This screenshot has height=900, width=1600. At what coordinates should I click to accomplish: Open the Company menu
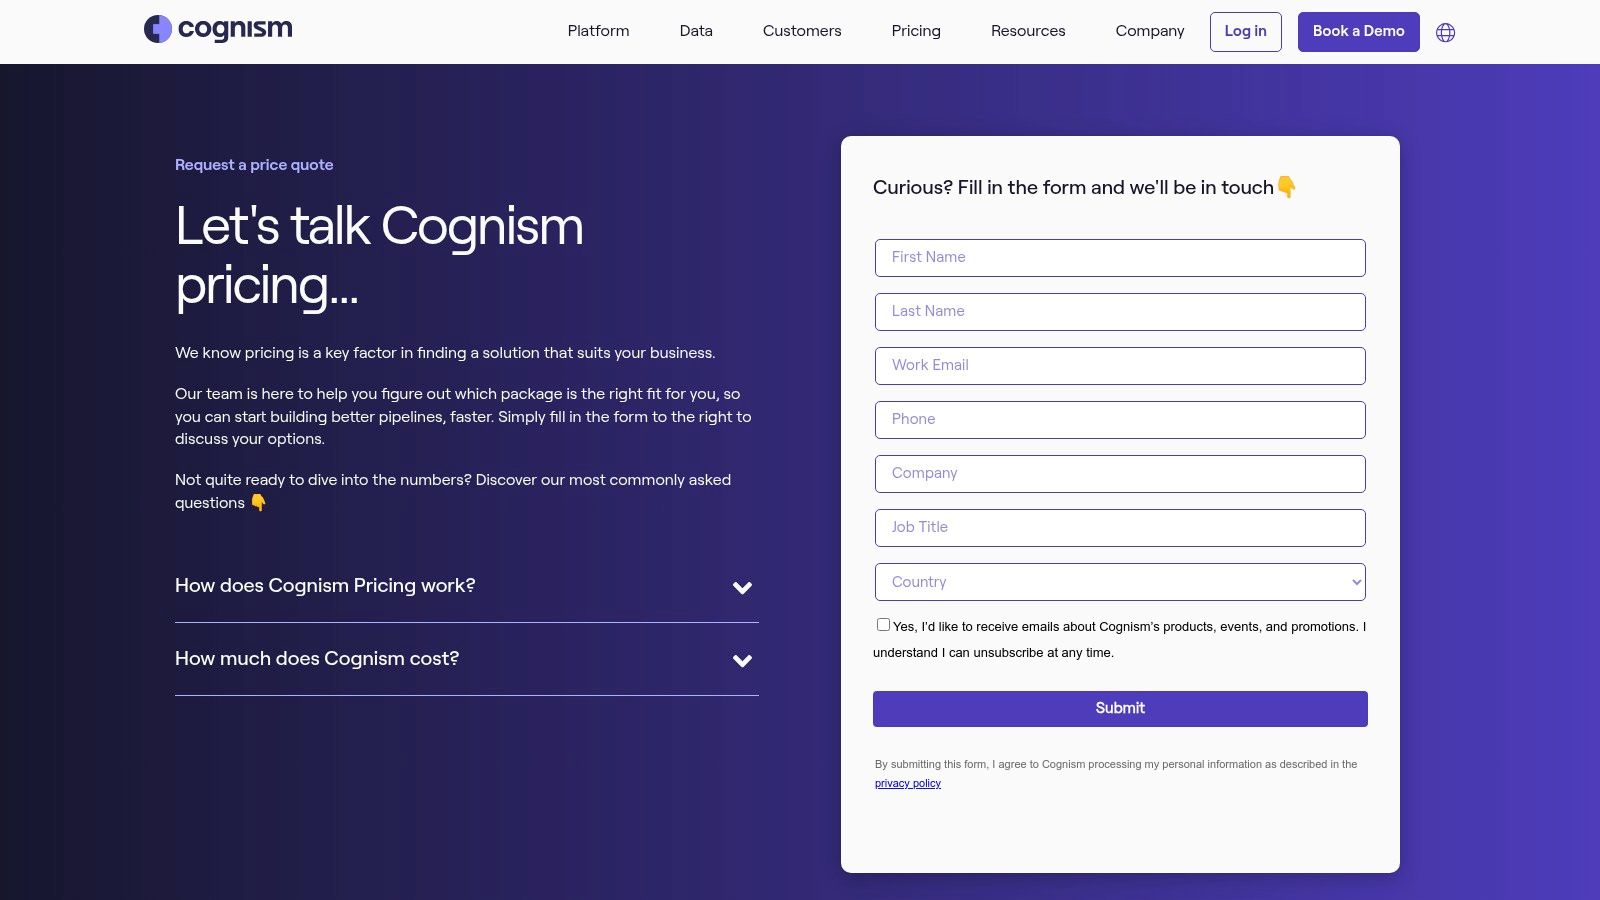pyautogui.click(x=1149, y=31)
